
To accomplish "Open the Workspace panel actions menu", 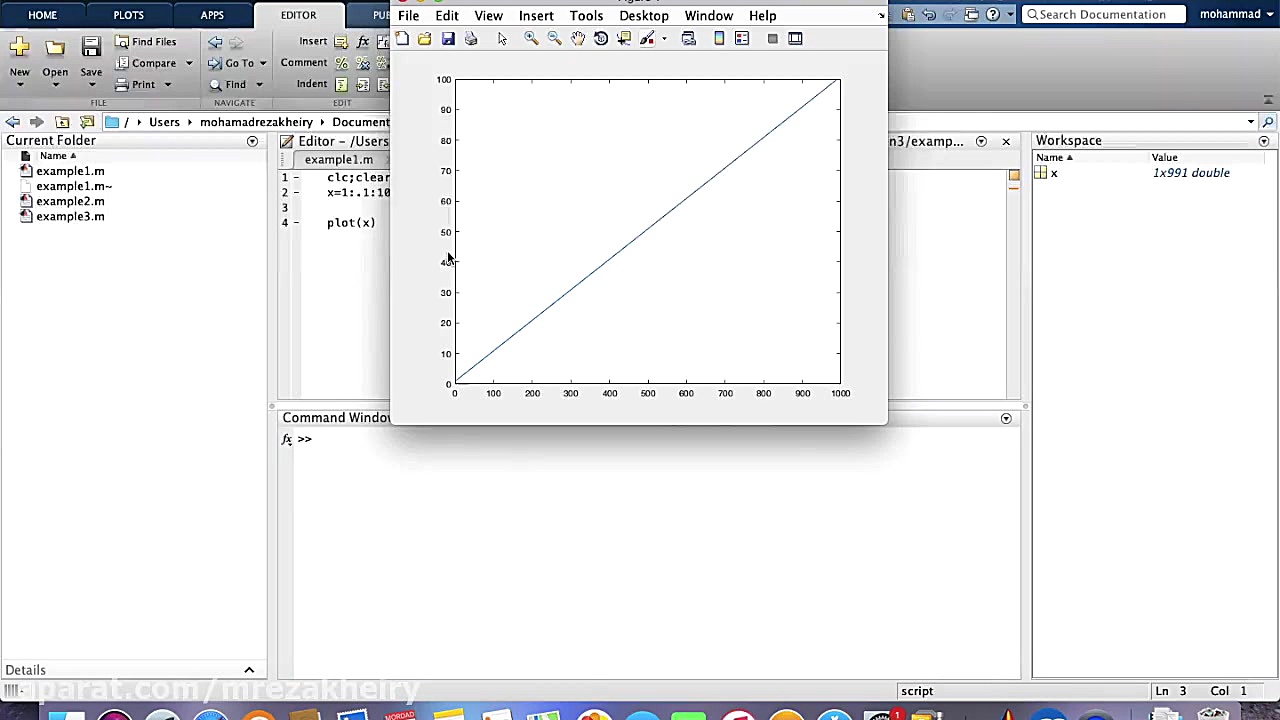I will click(x=1264, y=141).
